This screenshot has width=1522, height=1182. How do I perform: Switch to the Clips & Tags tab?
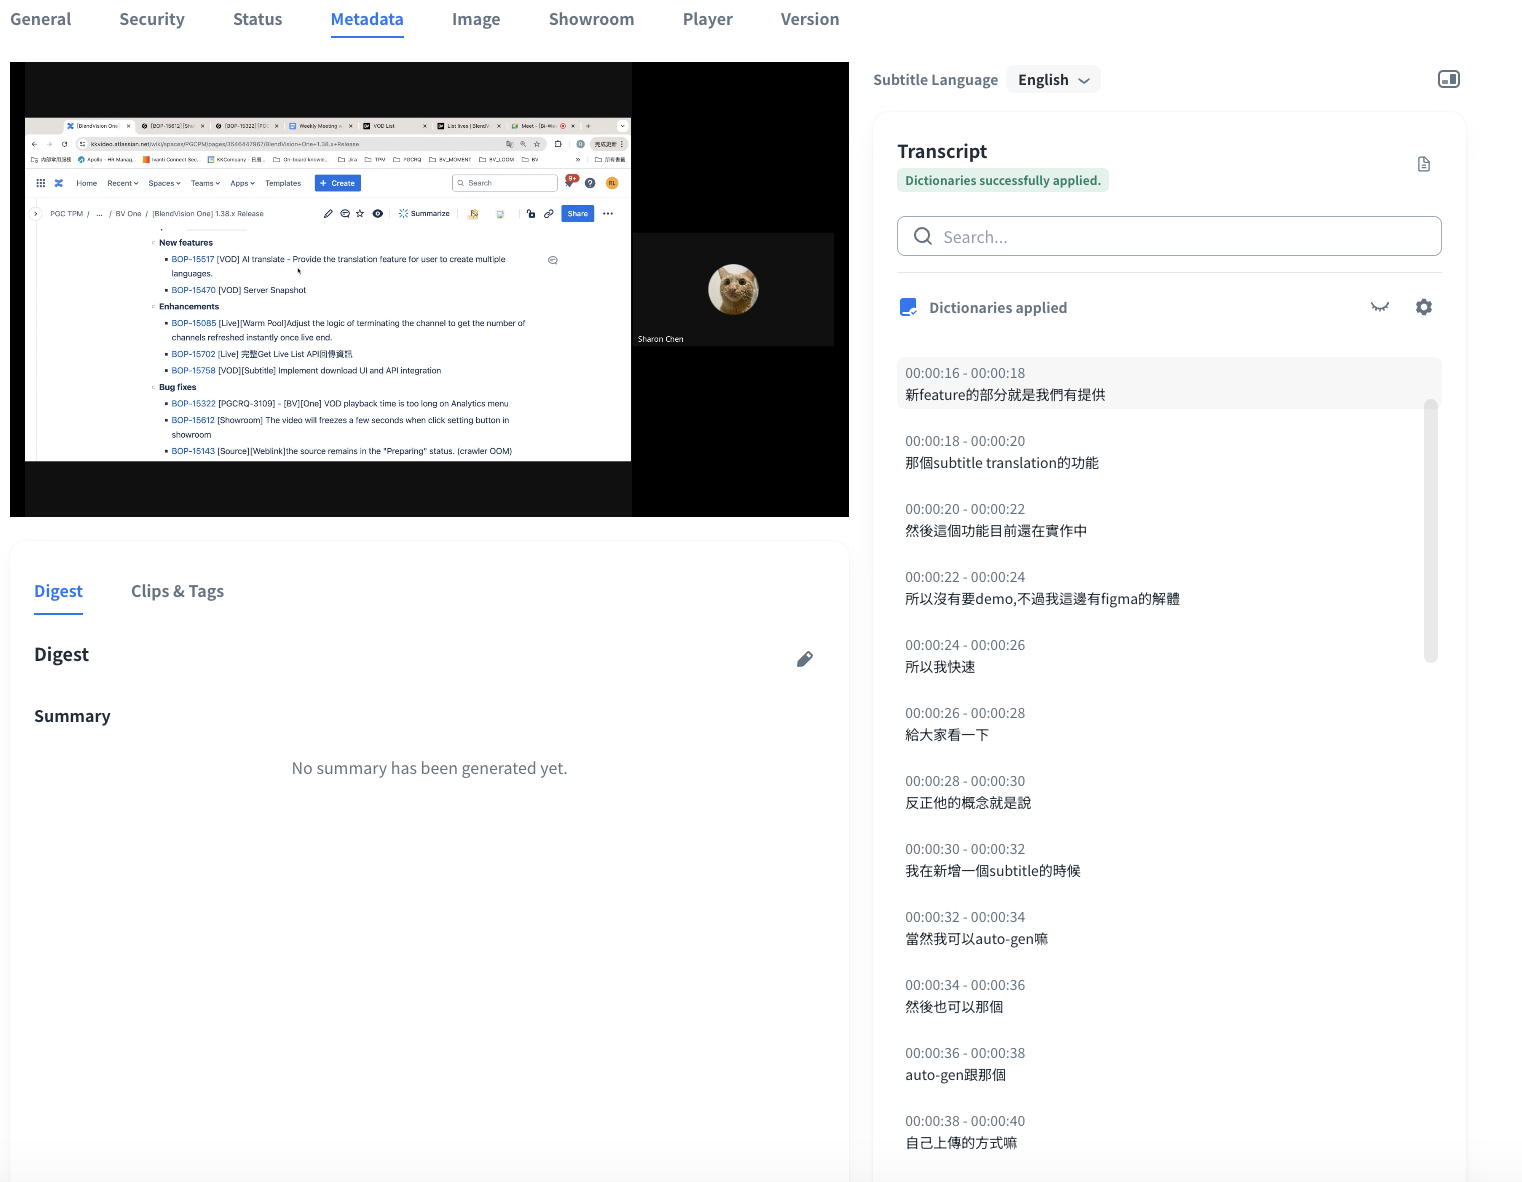177,591
